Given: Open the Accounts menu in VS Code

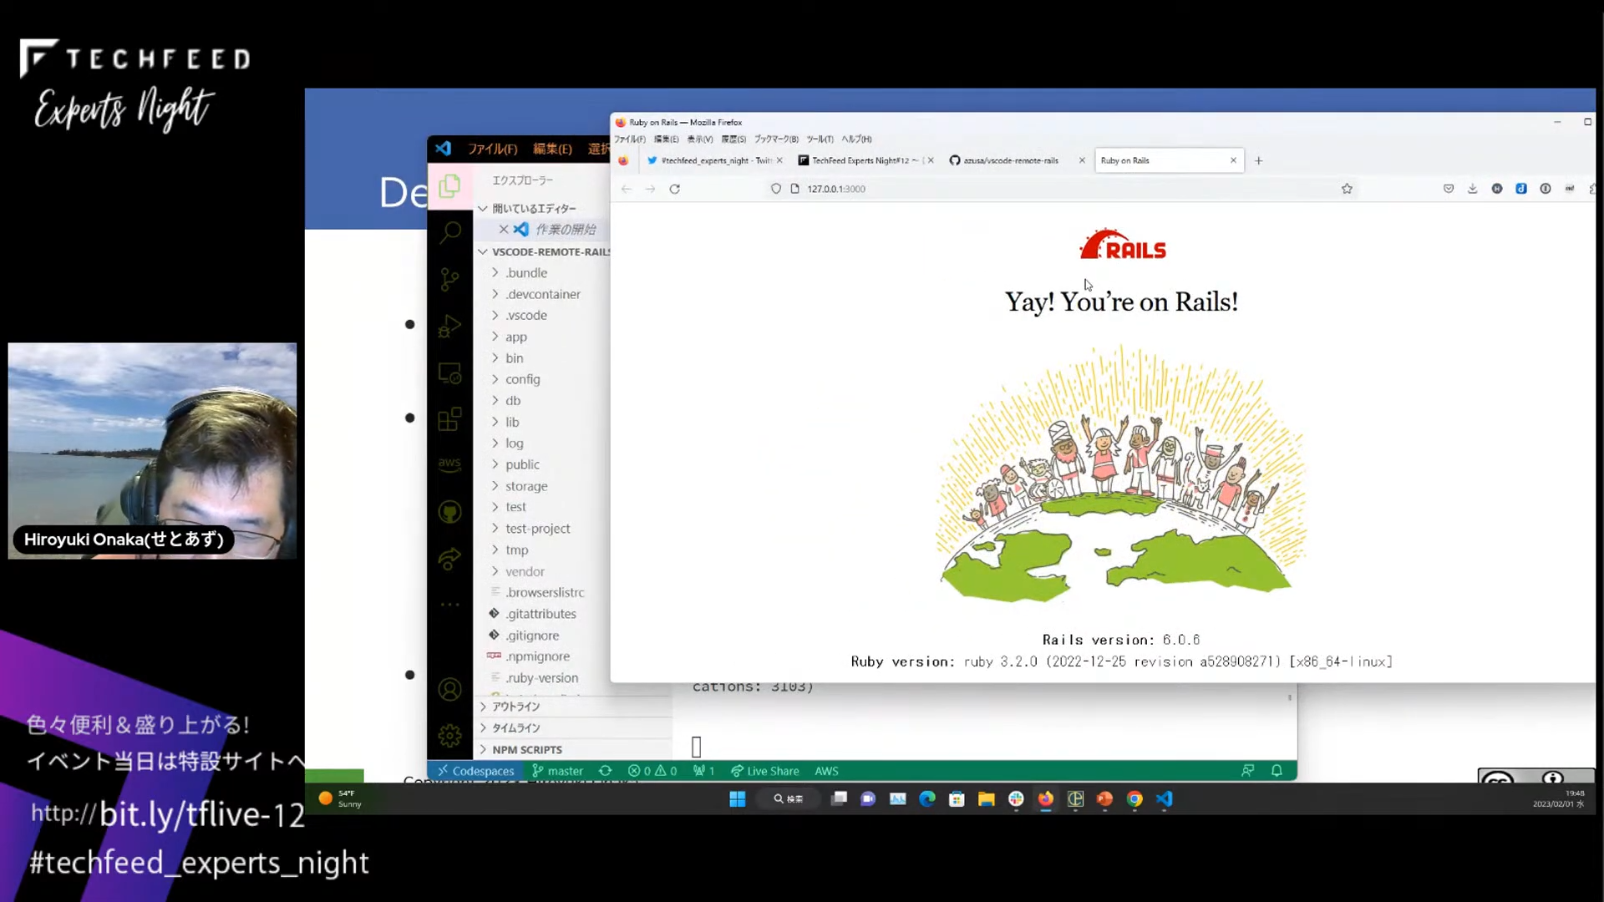Looking at the screenshot, I should (x=450, y=689).
